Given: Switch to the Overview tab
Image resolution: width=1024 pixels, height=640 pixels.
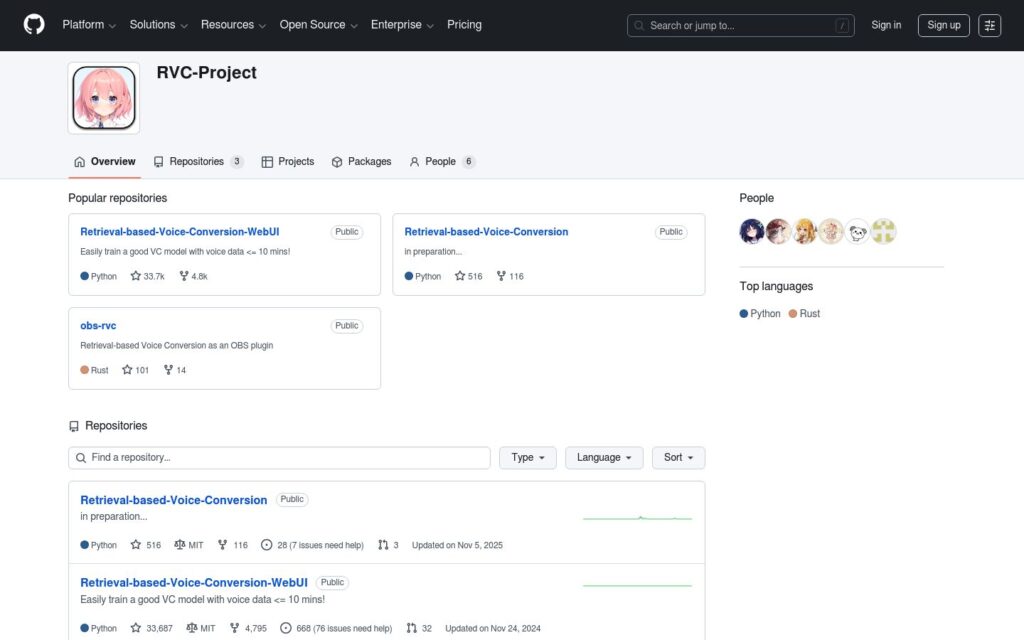Looking at the screenshot, I should (x=104, y=162).
